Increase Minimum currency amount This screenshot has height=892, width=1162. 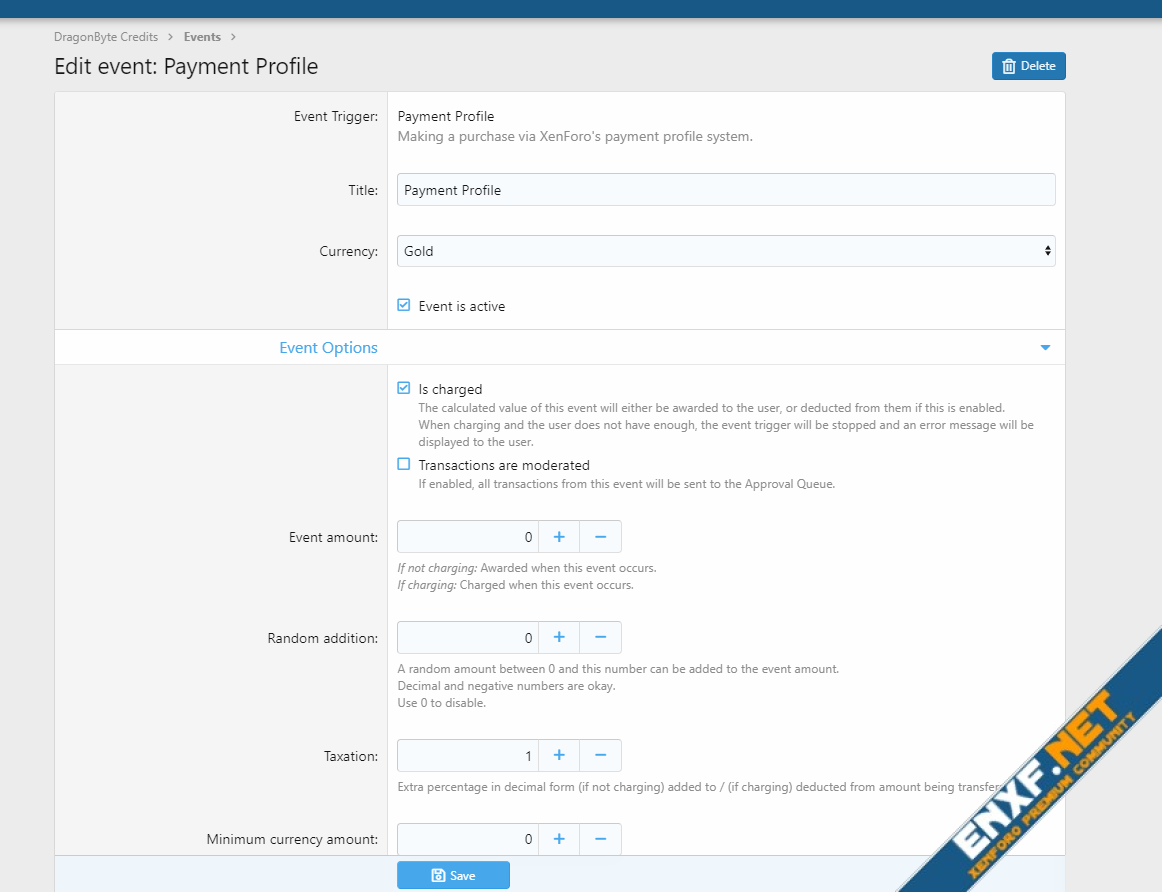(x=559, y=839)
